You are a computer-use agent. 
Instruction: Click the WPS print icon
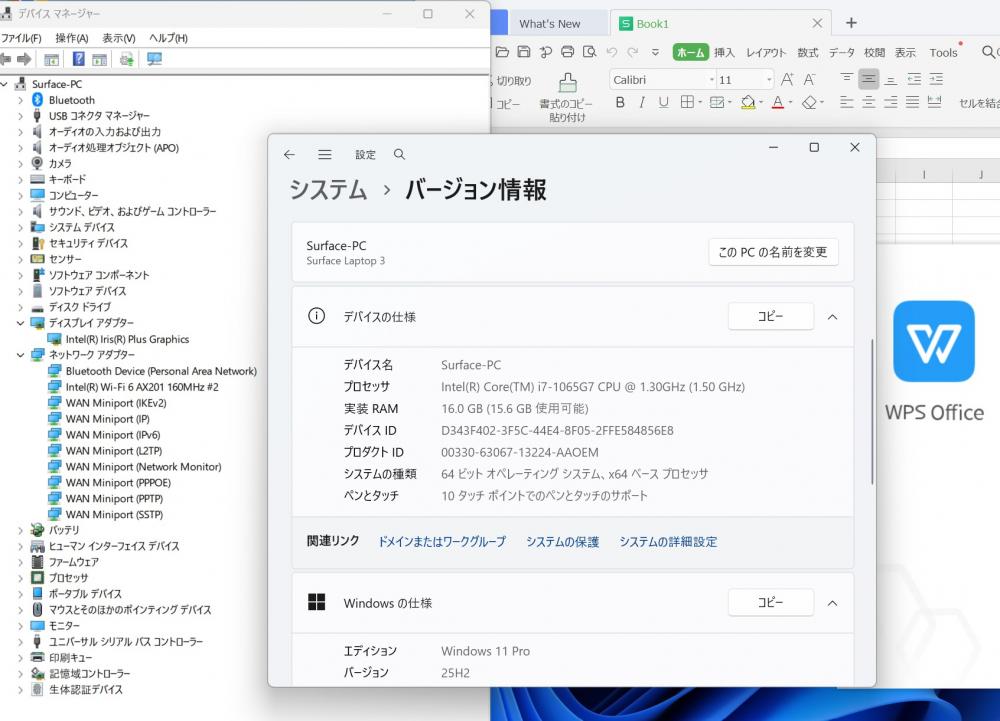tap(567, 52)
